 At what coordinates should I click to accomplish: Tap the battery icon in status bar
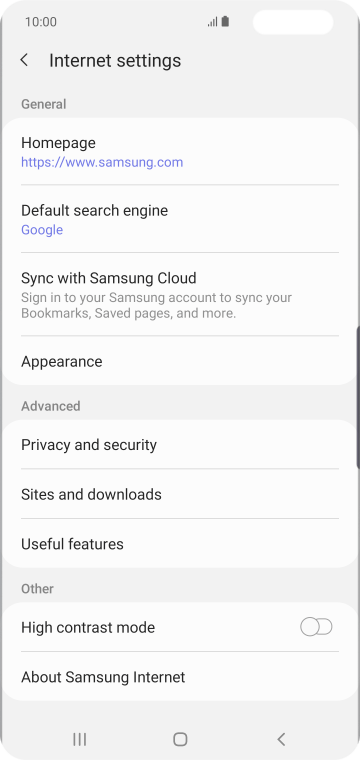click(225, 22)
